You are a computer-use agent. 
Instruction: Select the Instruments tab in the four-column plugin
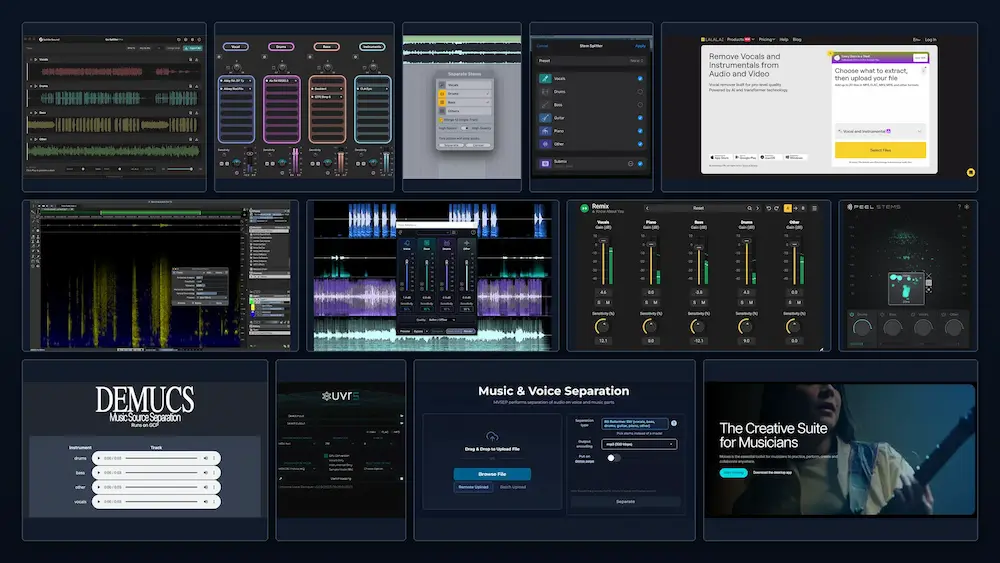coord(372,47)
